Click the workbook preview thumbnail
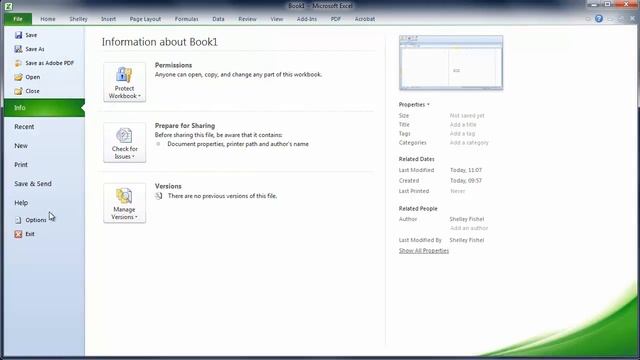The height and width of the screenshot is (360, 640). point(451,62)
